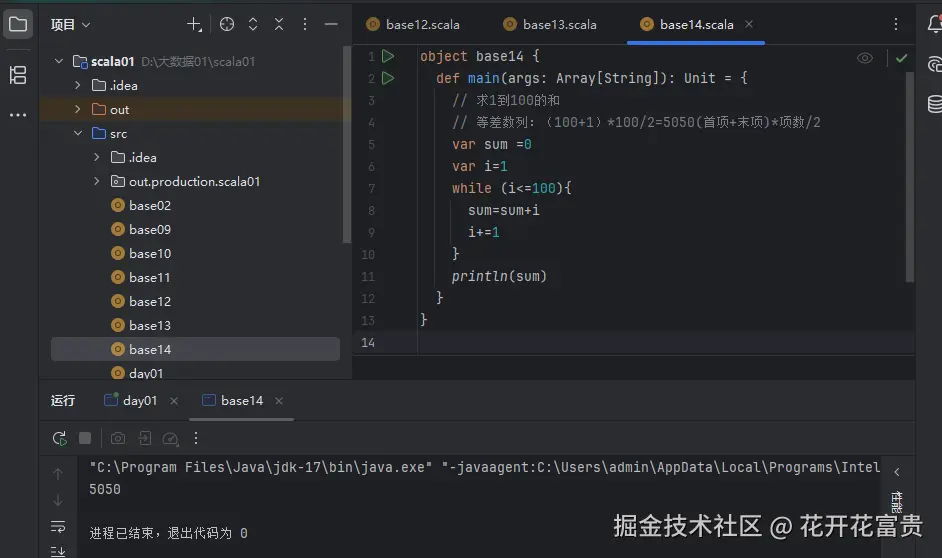Take thread dump camera icon
The width and height of the screenshot is (942, 558).
tap(118, 438)
